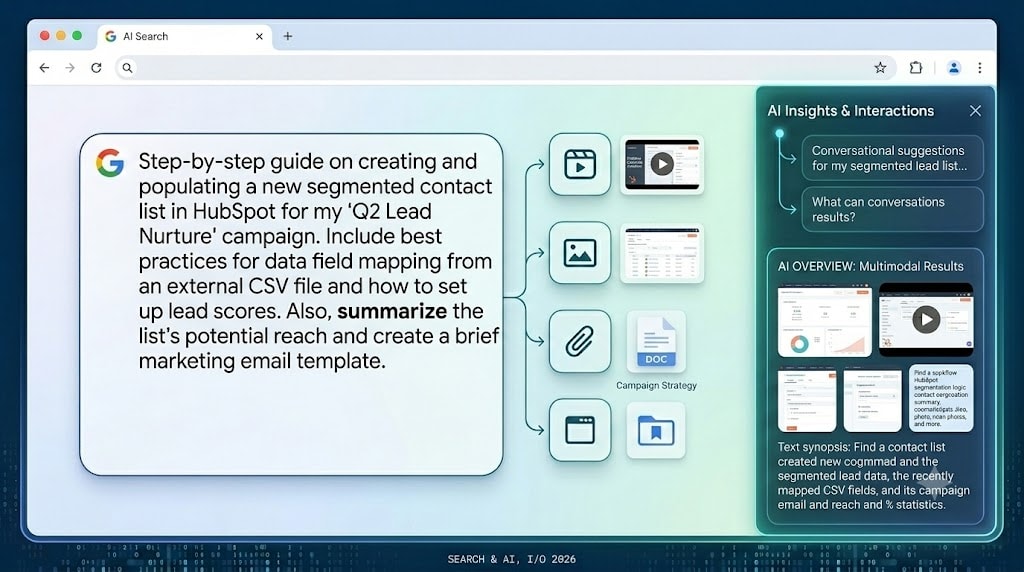Select 'Conversational suggestions for my segmented lead list' suggestion

[892, 158]
